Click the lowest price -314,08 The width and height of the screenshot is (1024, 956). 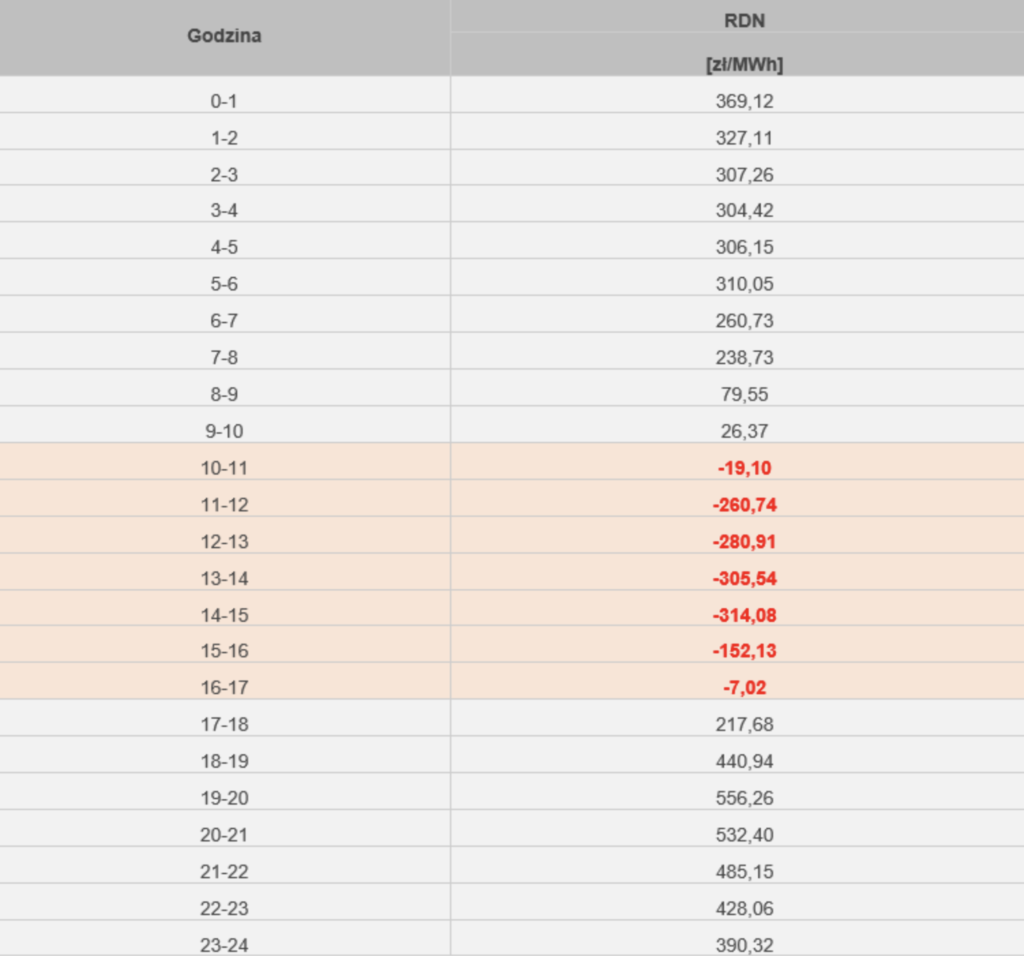pyautogui.click(x=744, y=615)
